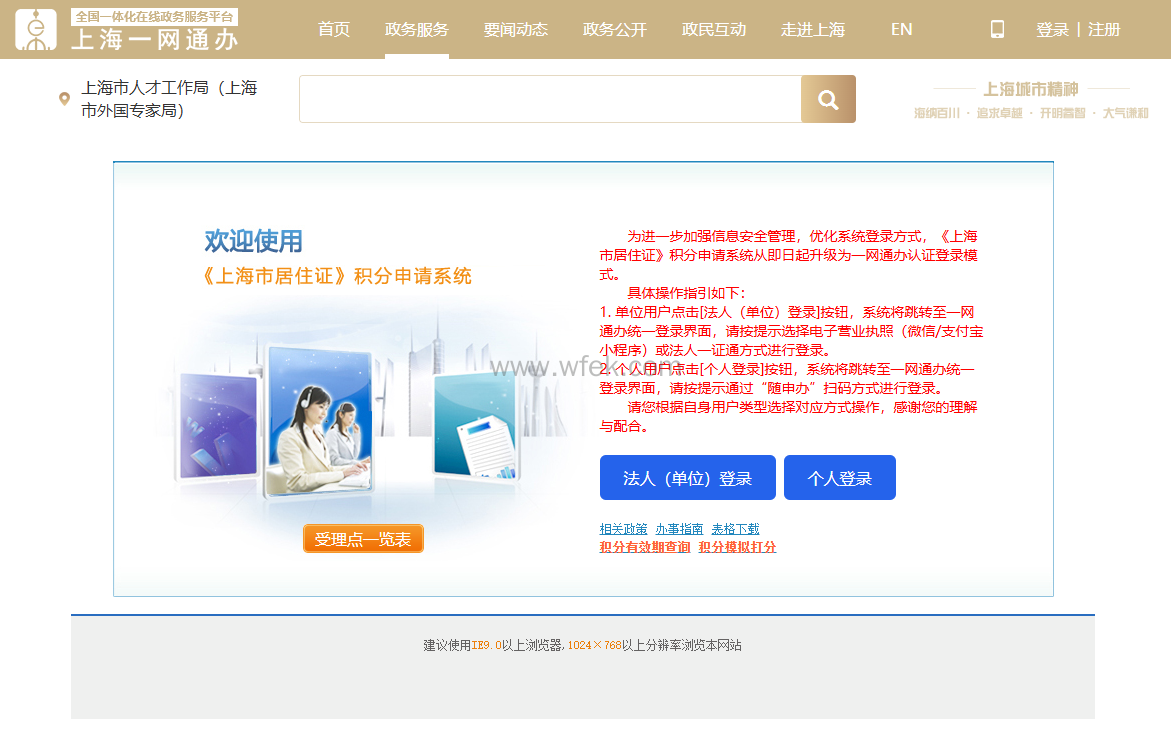Open 政务公开 in the navigation bar
The image size is (1171, 733).
pyautogui.click(x=615, y=29)
